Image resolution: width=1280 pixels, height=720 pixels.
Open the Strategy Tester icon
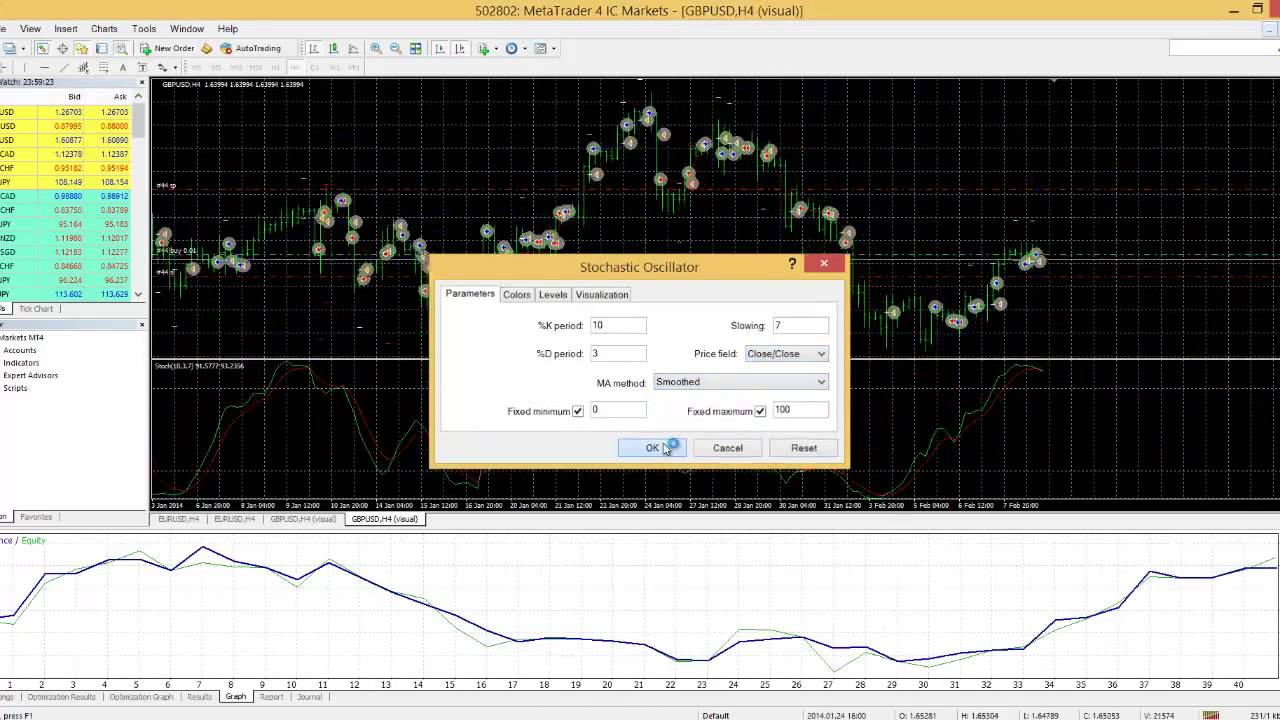[121, 48]
